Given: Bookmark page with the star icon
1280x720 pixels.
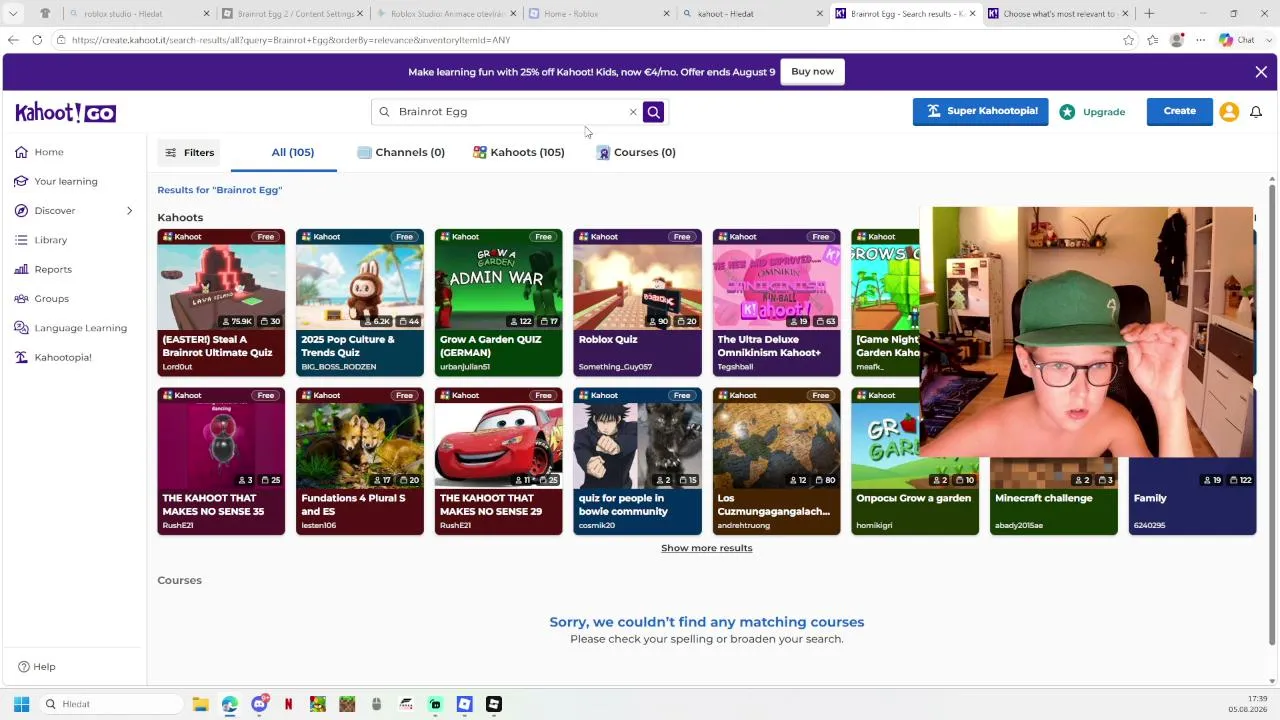Looking at the screenshot, I should click(x=1129, y=40).
